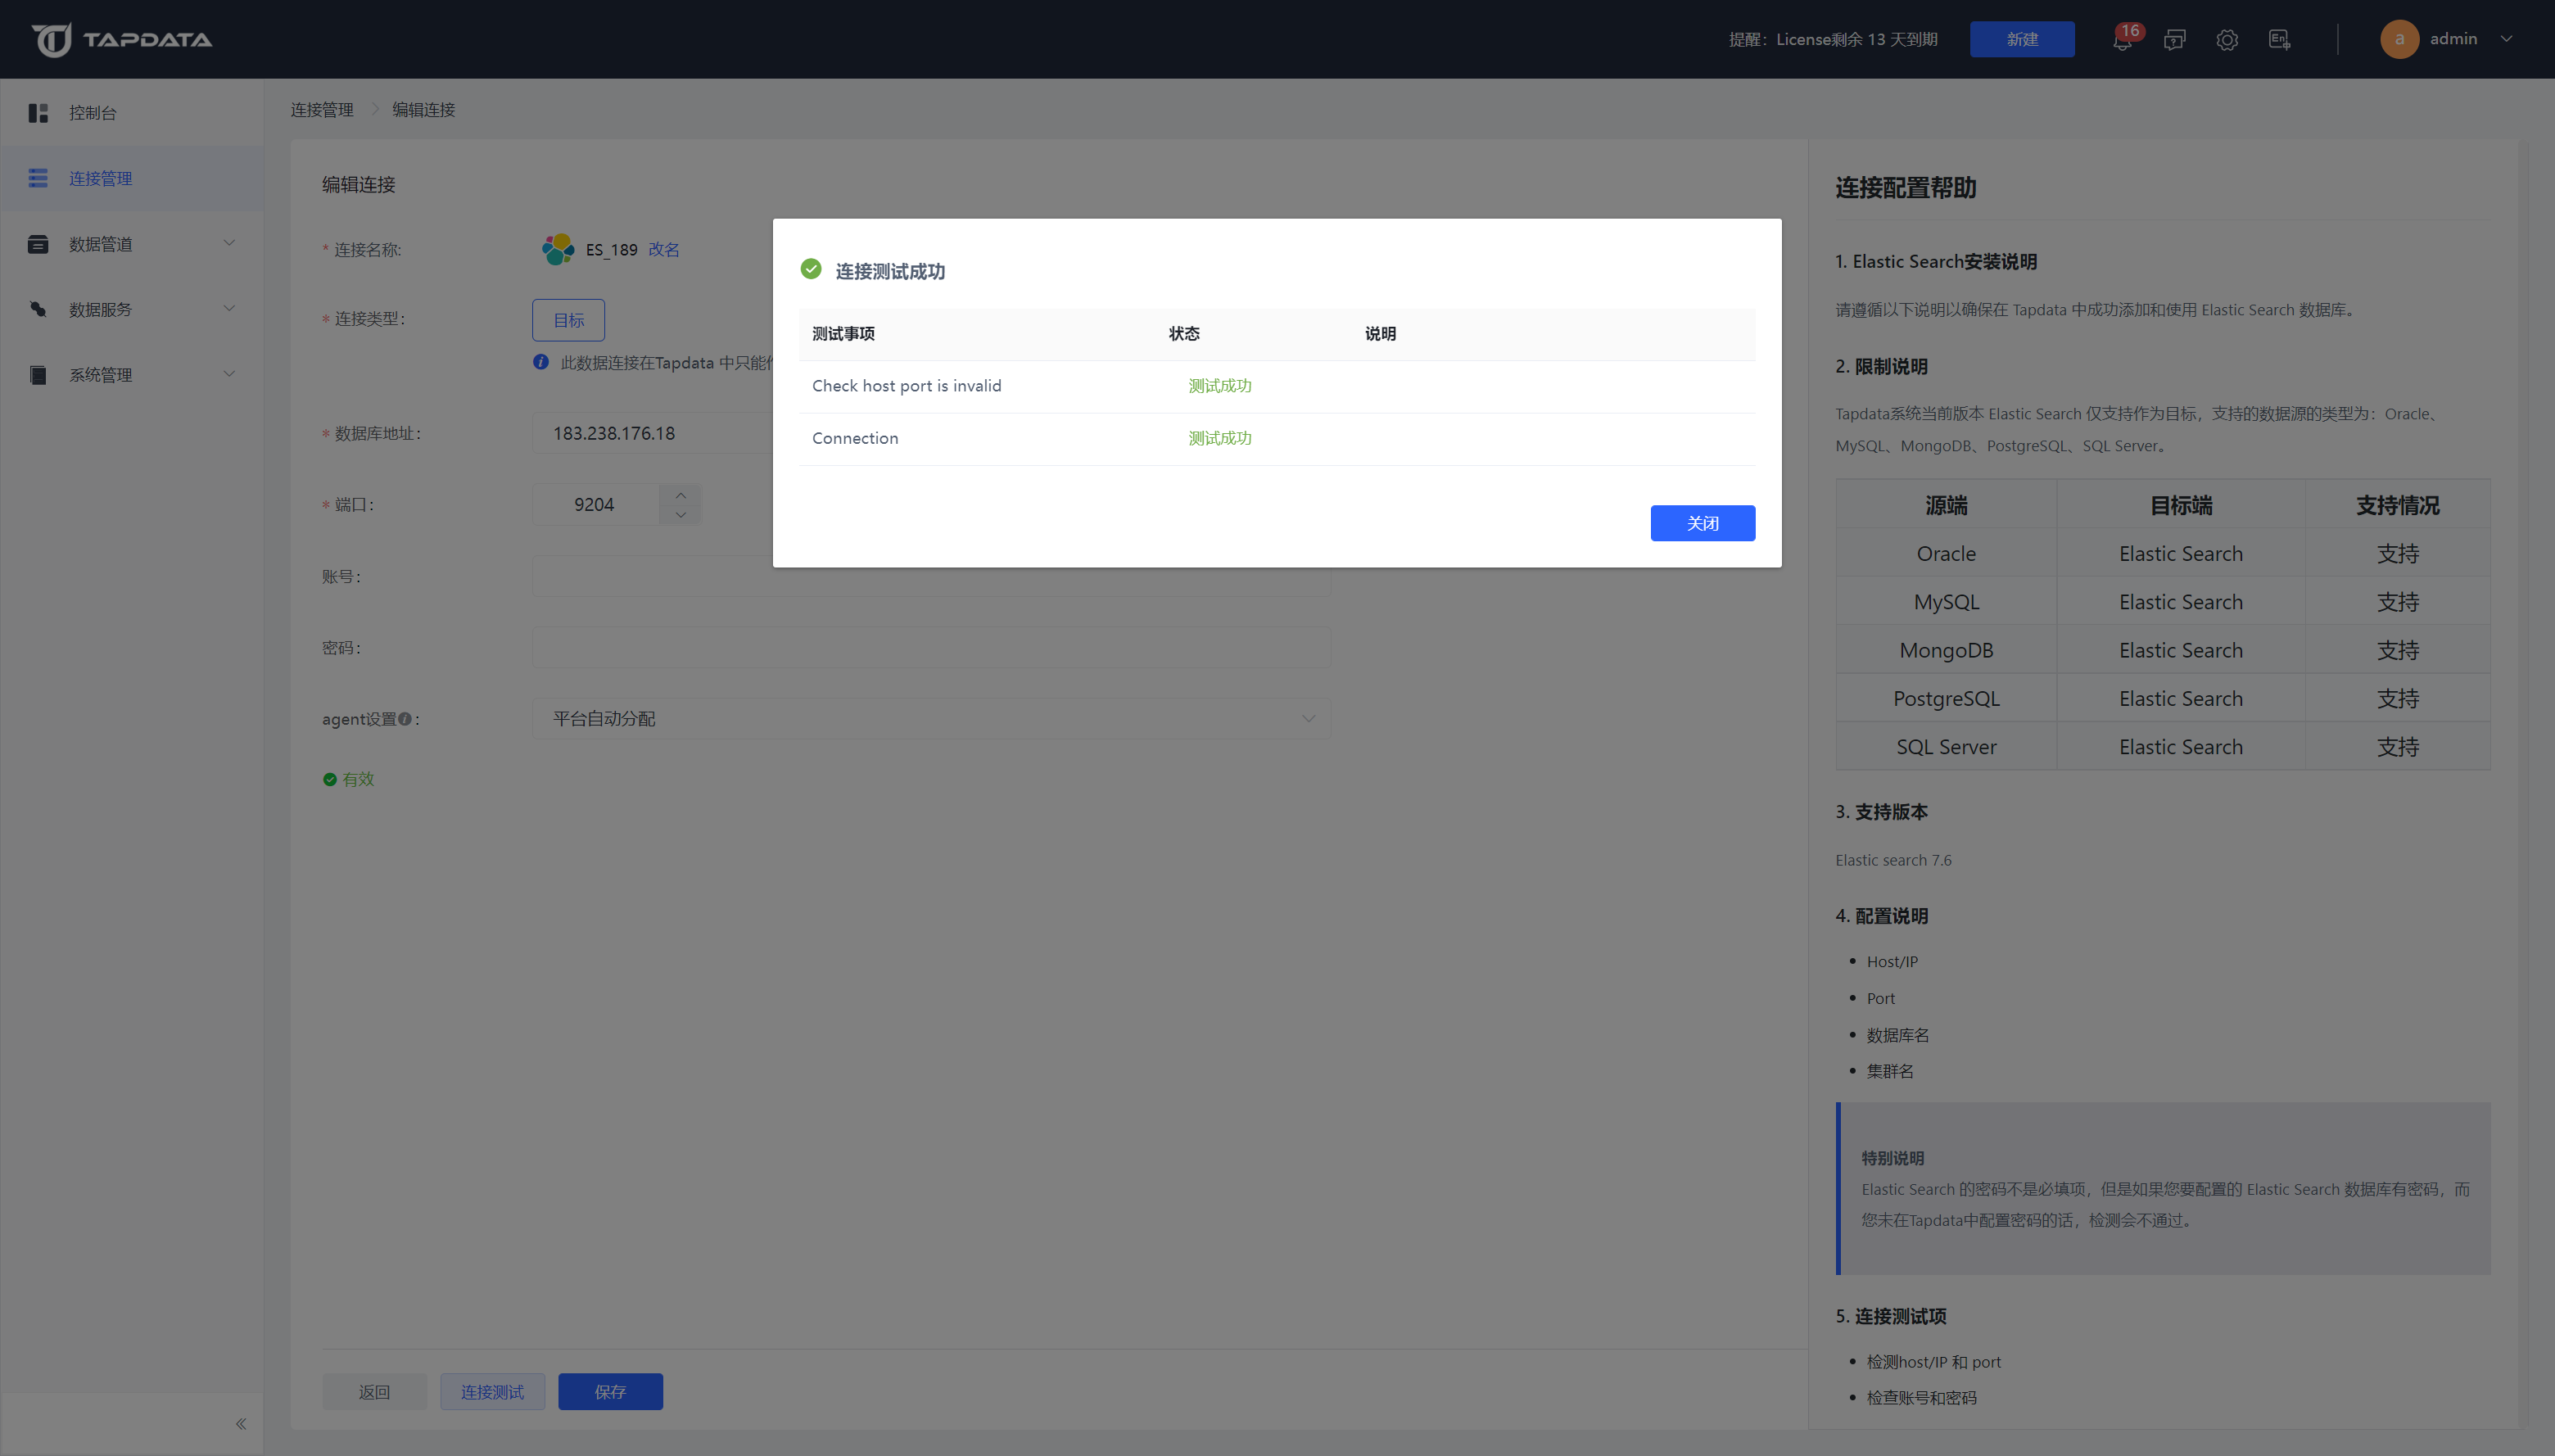The height and width of the screenshot is (1456, 2555).
Task: Open the 控制台 sidebar item
Action: [x=92, y=113]
